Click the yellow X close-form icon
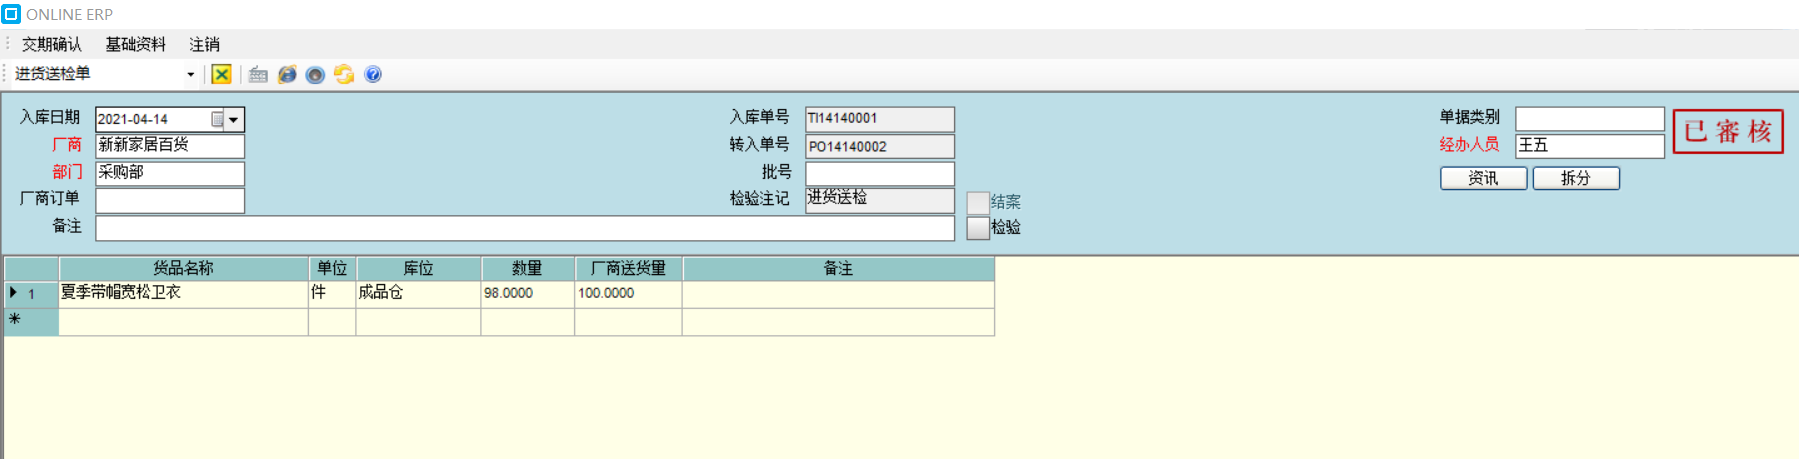The height and width of the screenshot is (459, 1799). pos(222,74)
